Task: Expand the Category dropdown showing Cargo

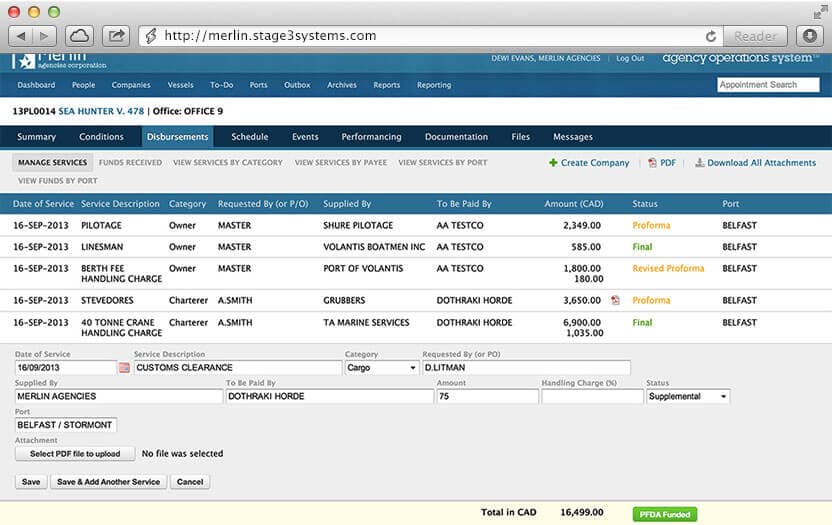Action: (381, 368)
